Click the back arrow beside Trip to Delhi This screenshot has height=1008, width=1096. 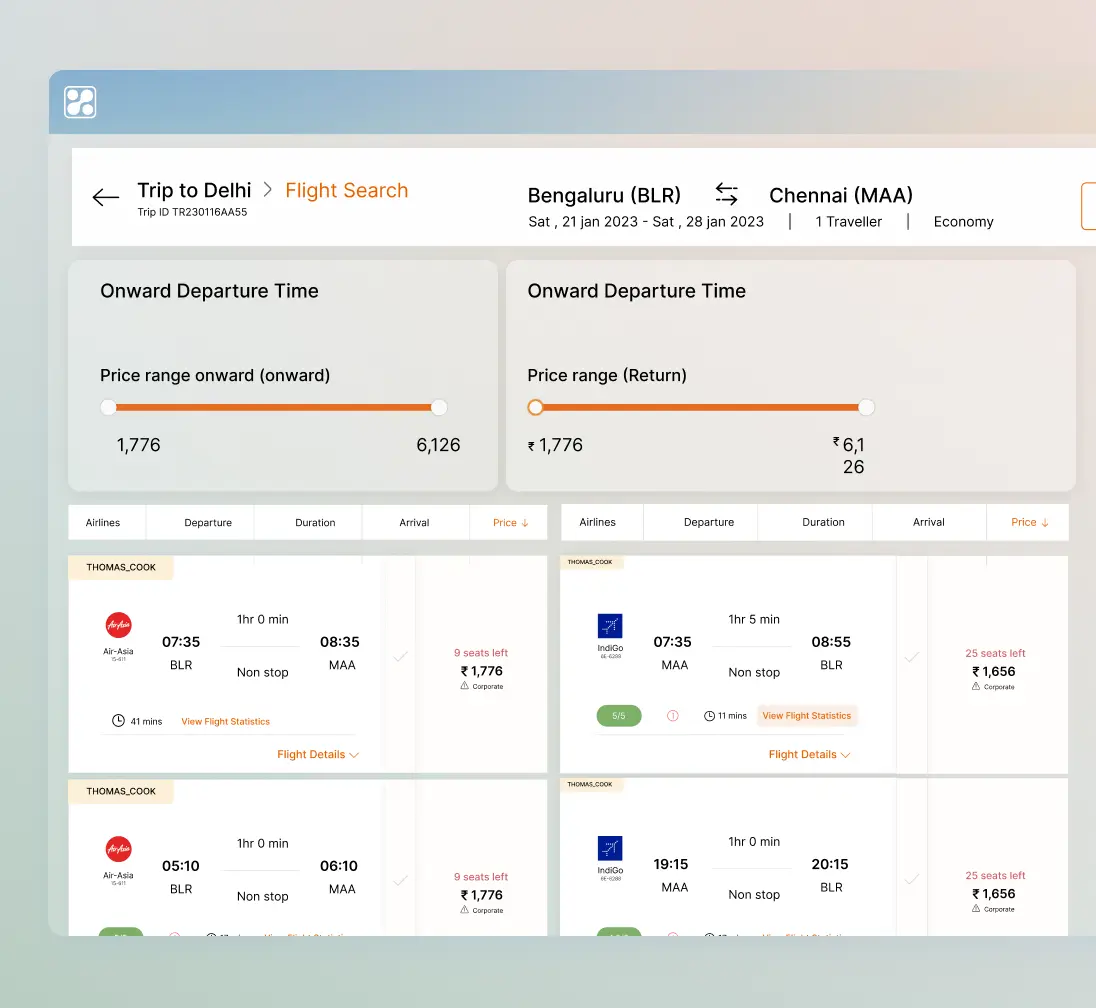click(x=106, y=197)
